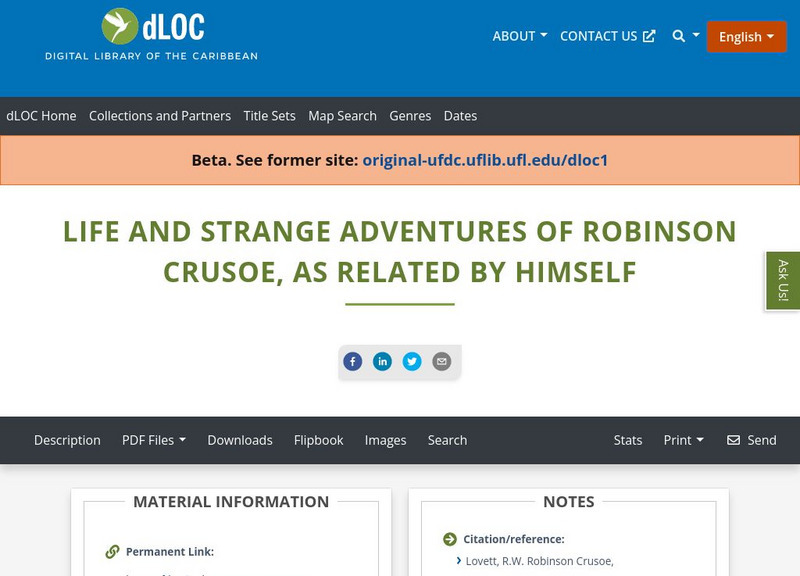Share the item on LinkedIn

(x=382, y=361)
